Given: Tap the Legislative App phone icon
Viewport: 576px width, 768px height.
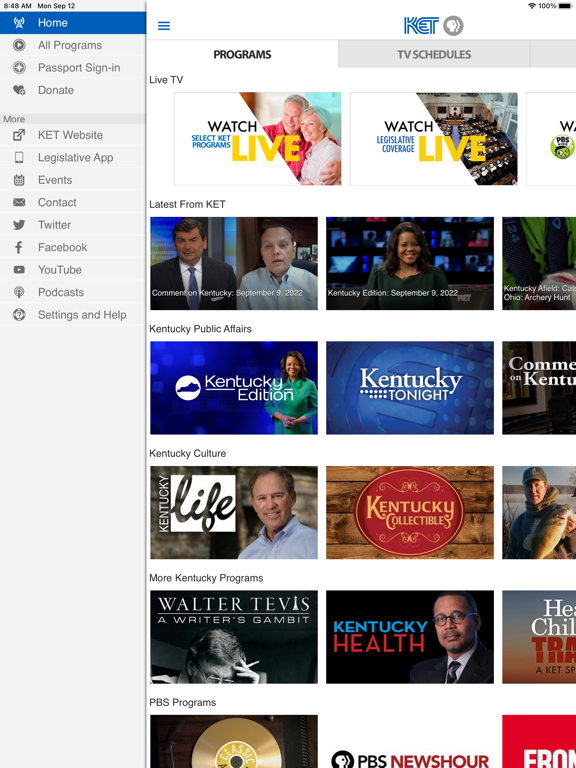Looking at the screenshot, I should [x=19, y=157].
